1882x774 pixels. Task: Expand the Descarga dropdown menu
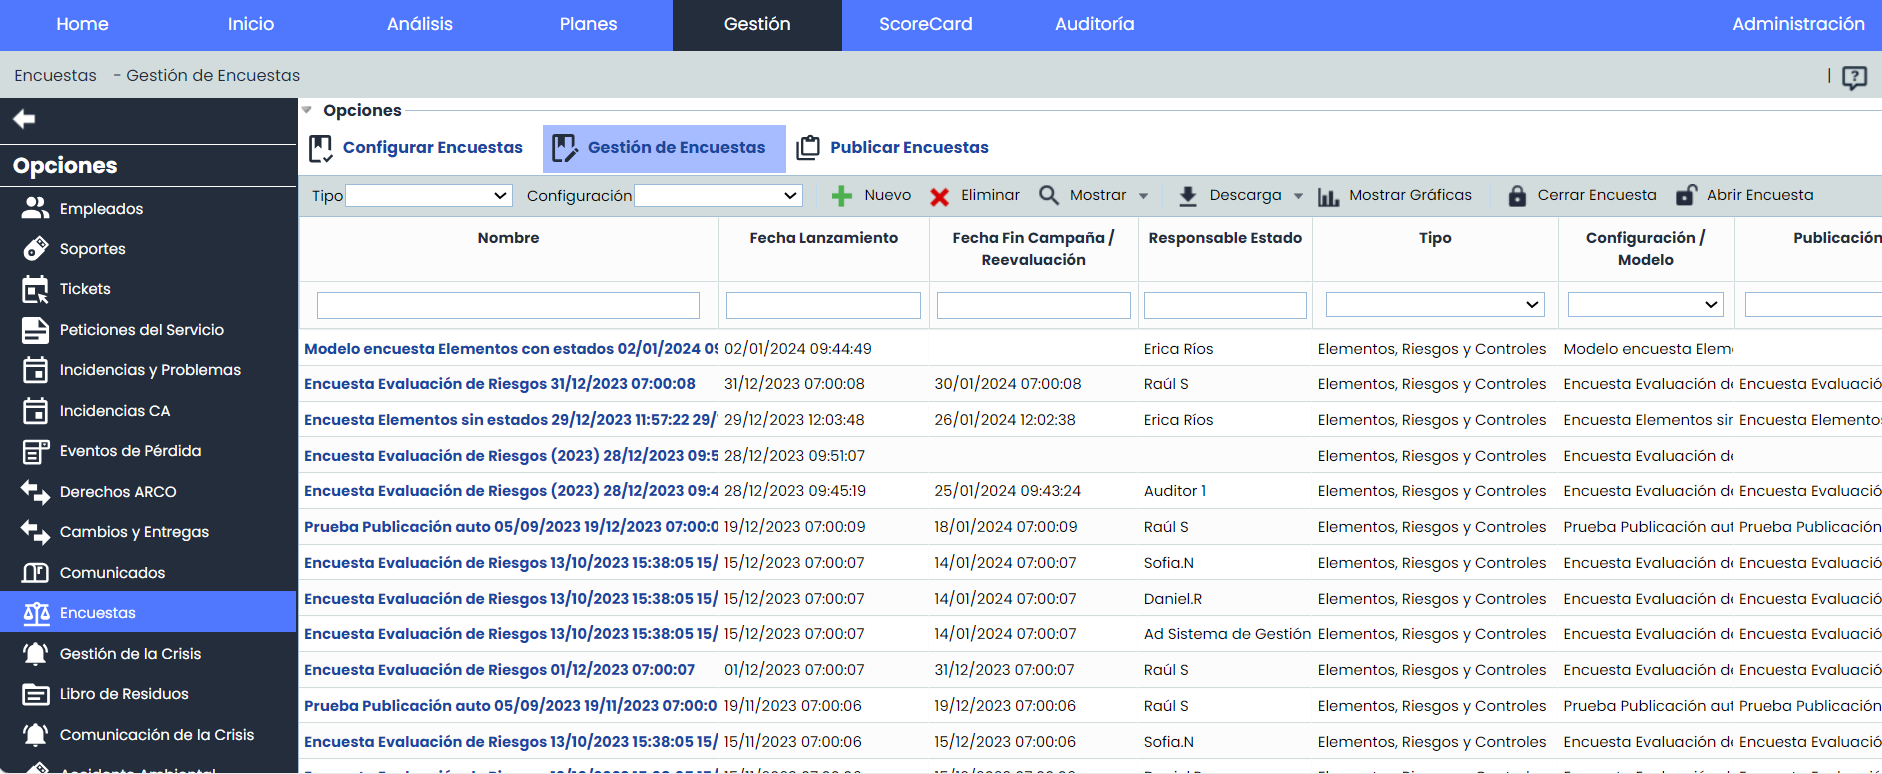1298,196
